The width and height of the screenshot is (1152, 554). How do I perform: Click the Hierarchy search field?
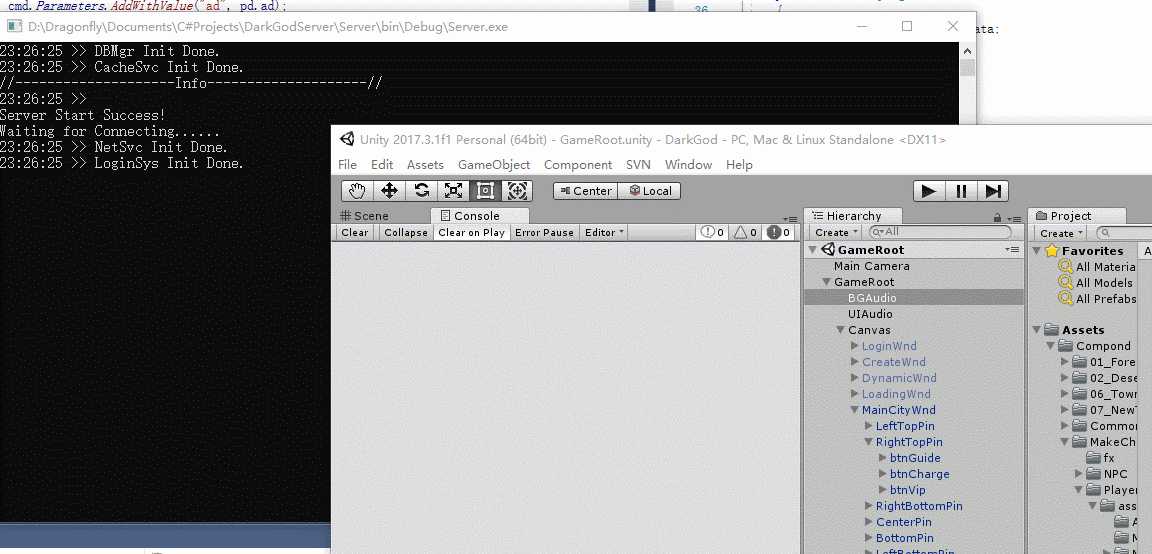tap(941, 232)
